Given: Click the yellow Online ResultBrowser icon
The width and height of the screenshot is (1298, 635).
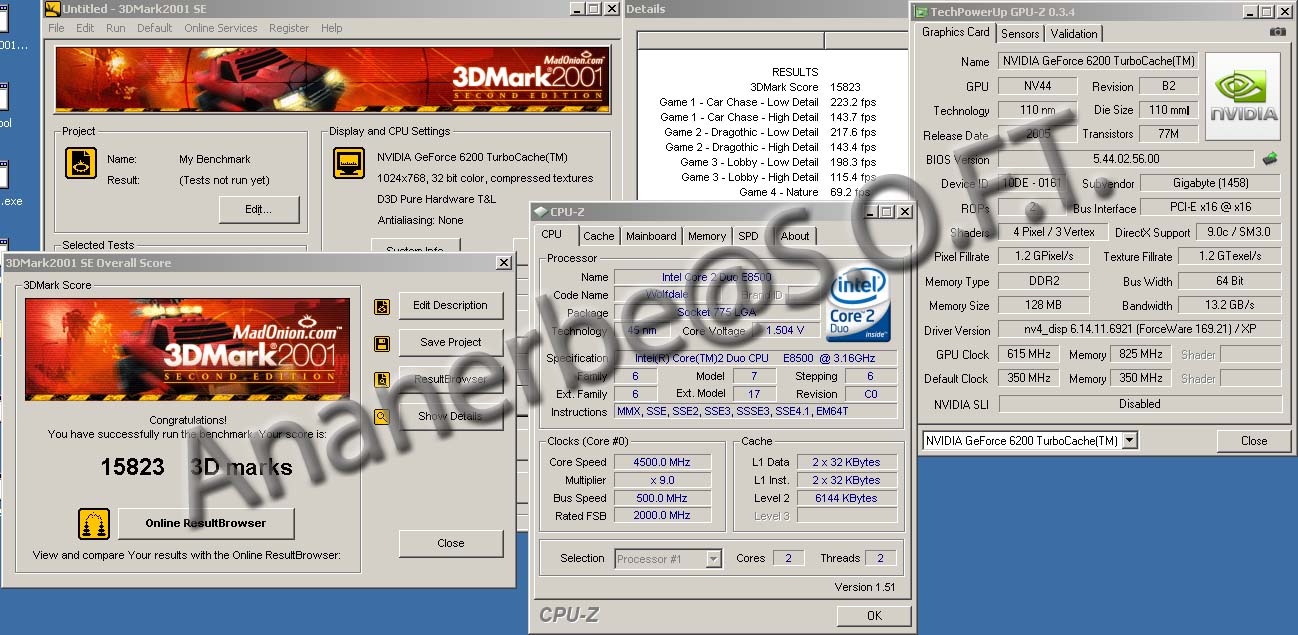Looking at the screenshot, I should 94,524.
